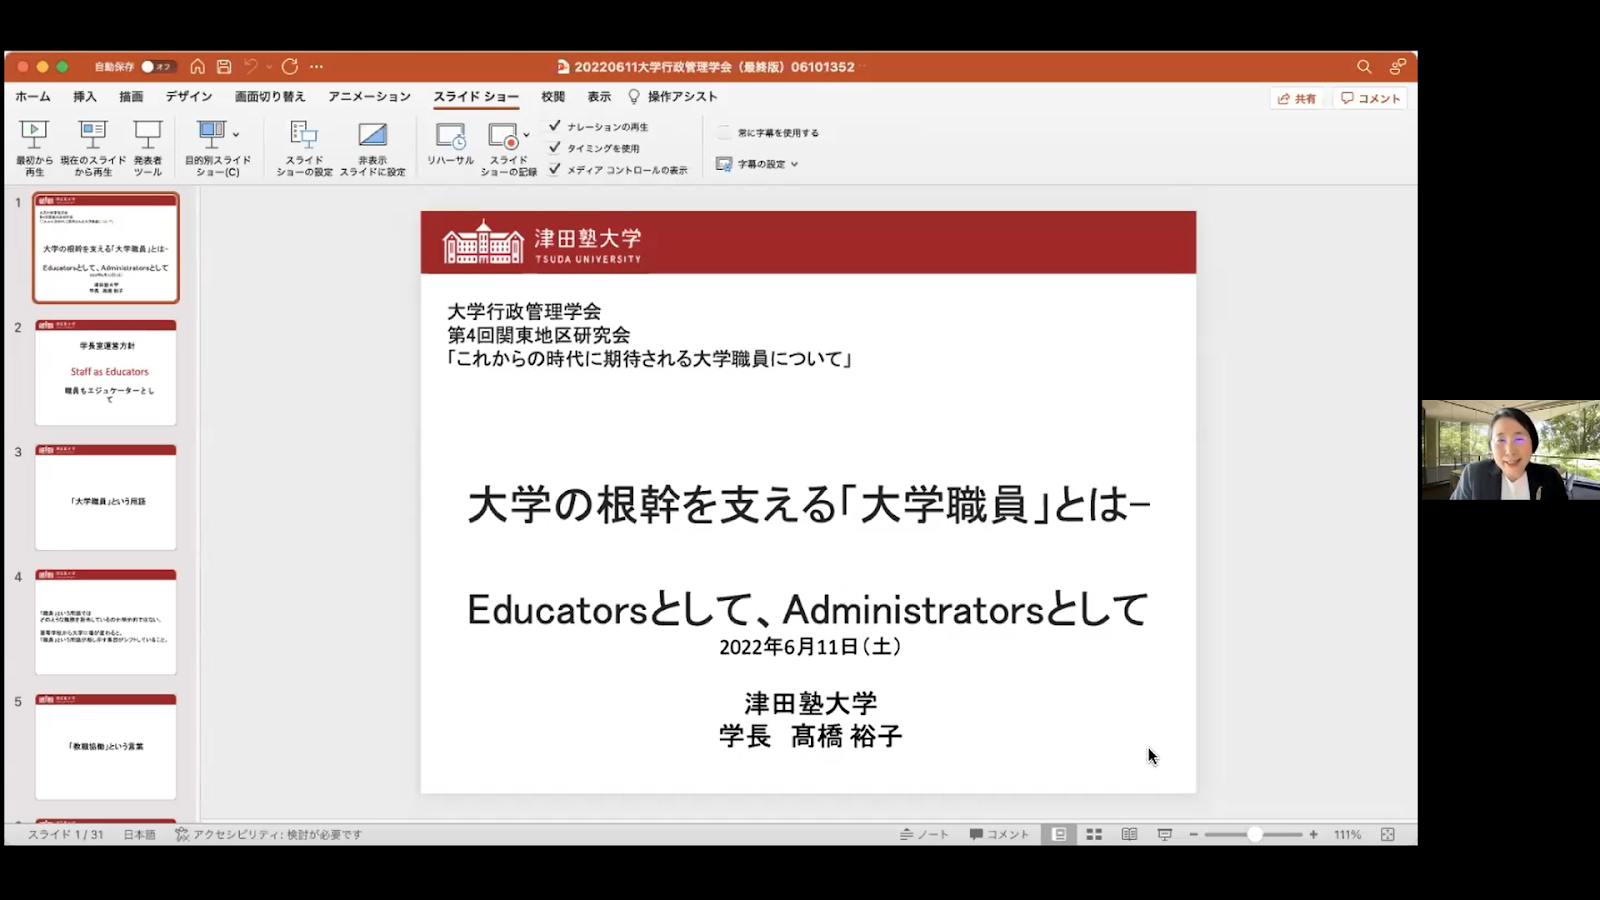Click the subtitle settings icon (字幕の設定)

pos(724,164)
